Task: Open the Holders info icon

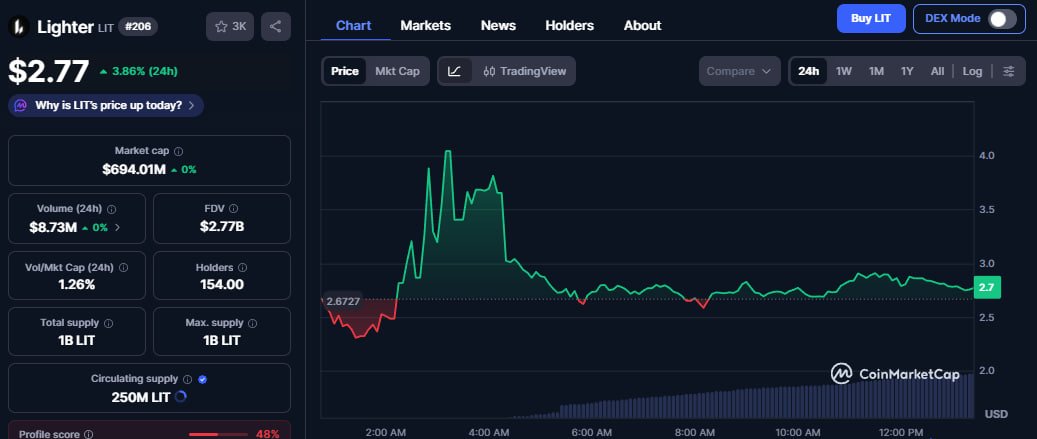Action: pos(243,268)
